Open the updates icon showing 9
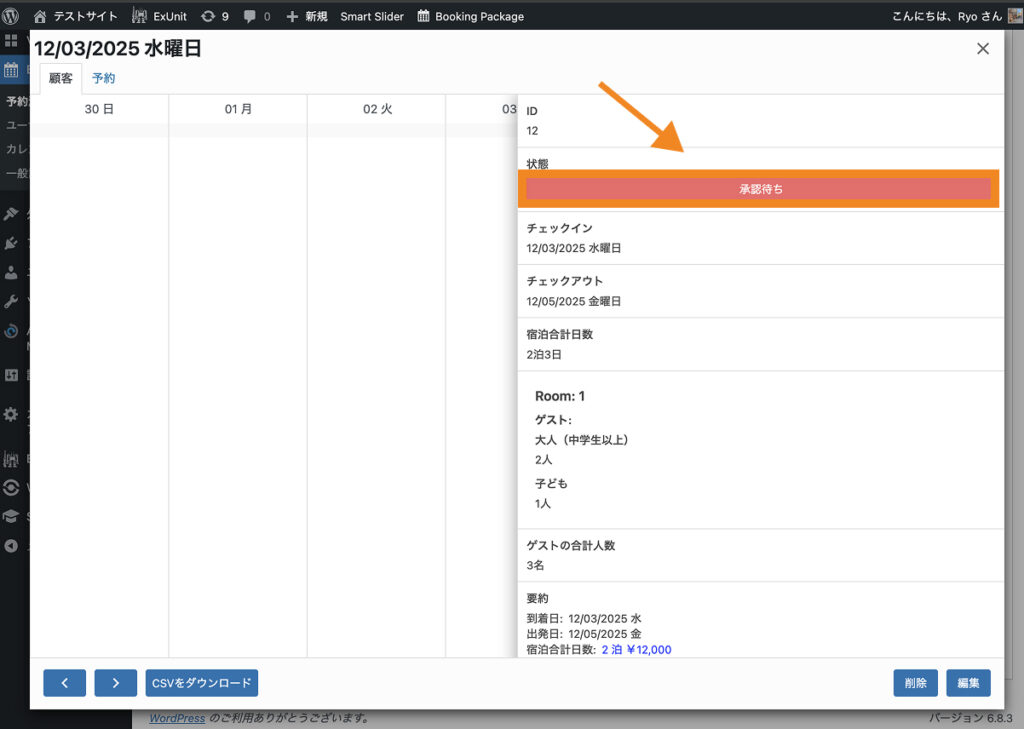Image resolution: width=1024 pixels, height=729 pixels. pyautogui.click(x=208, y=16)
